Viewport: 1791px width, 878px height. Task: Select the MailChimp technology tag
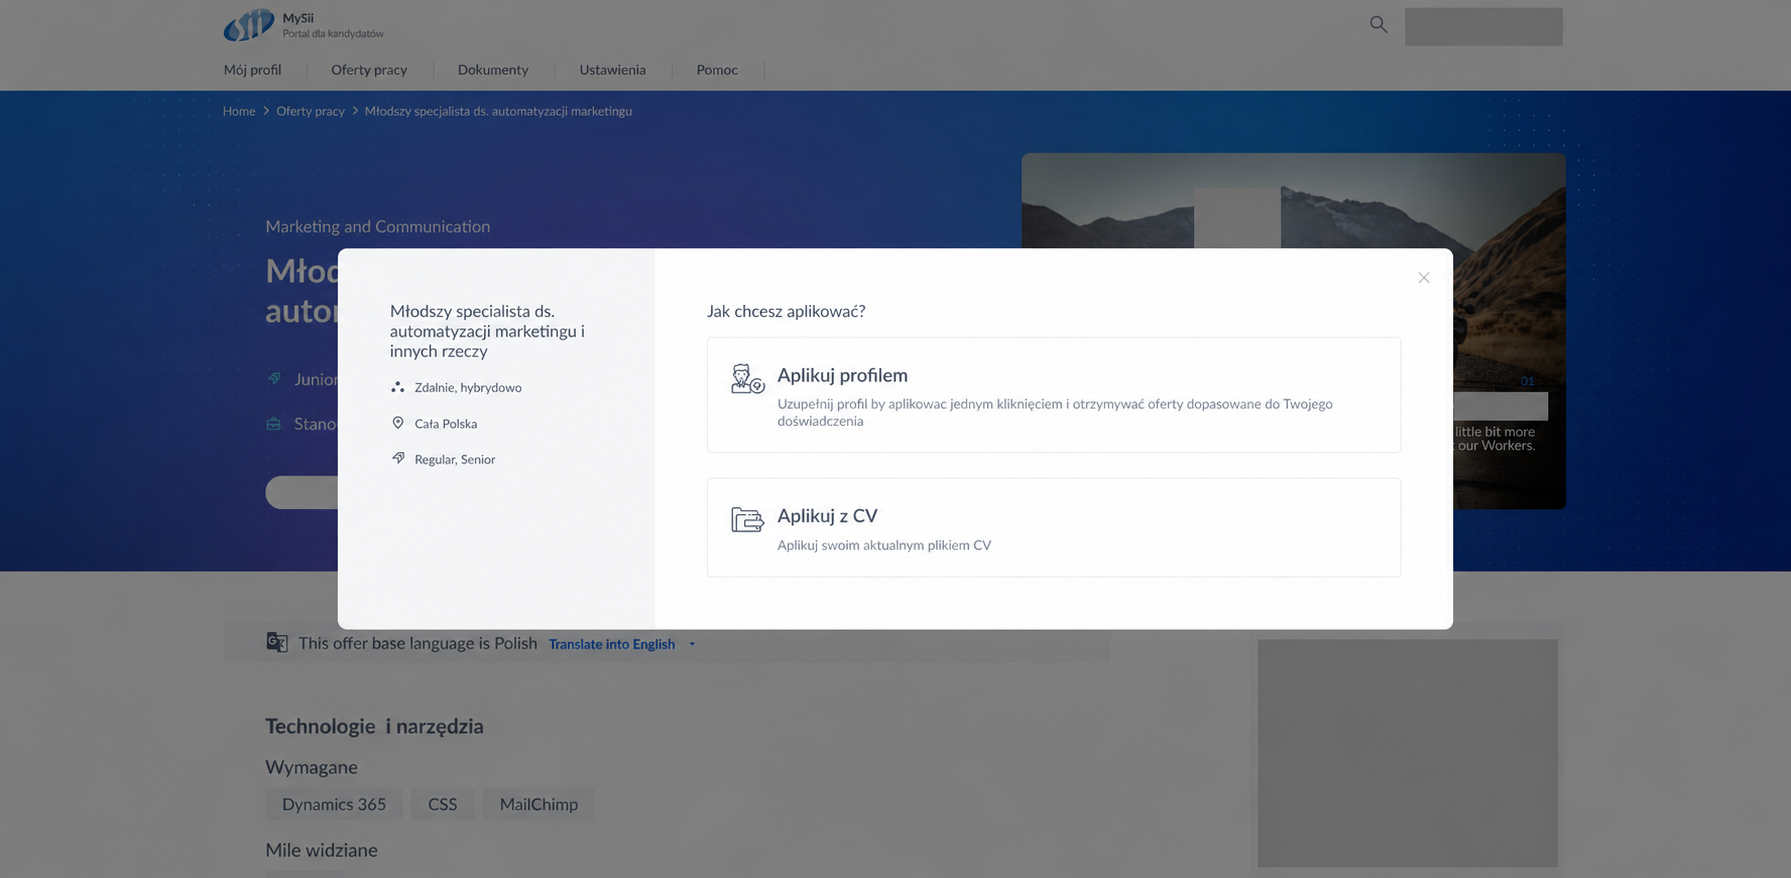tap(539, 804)
